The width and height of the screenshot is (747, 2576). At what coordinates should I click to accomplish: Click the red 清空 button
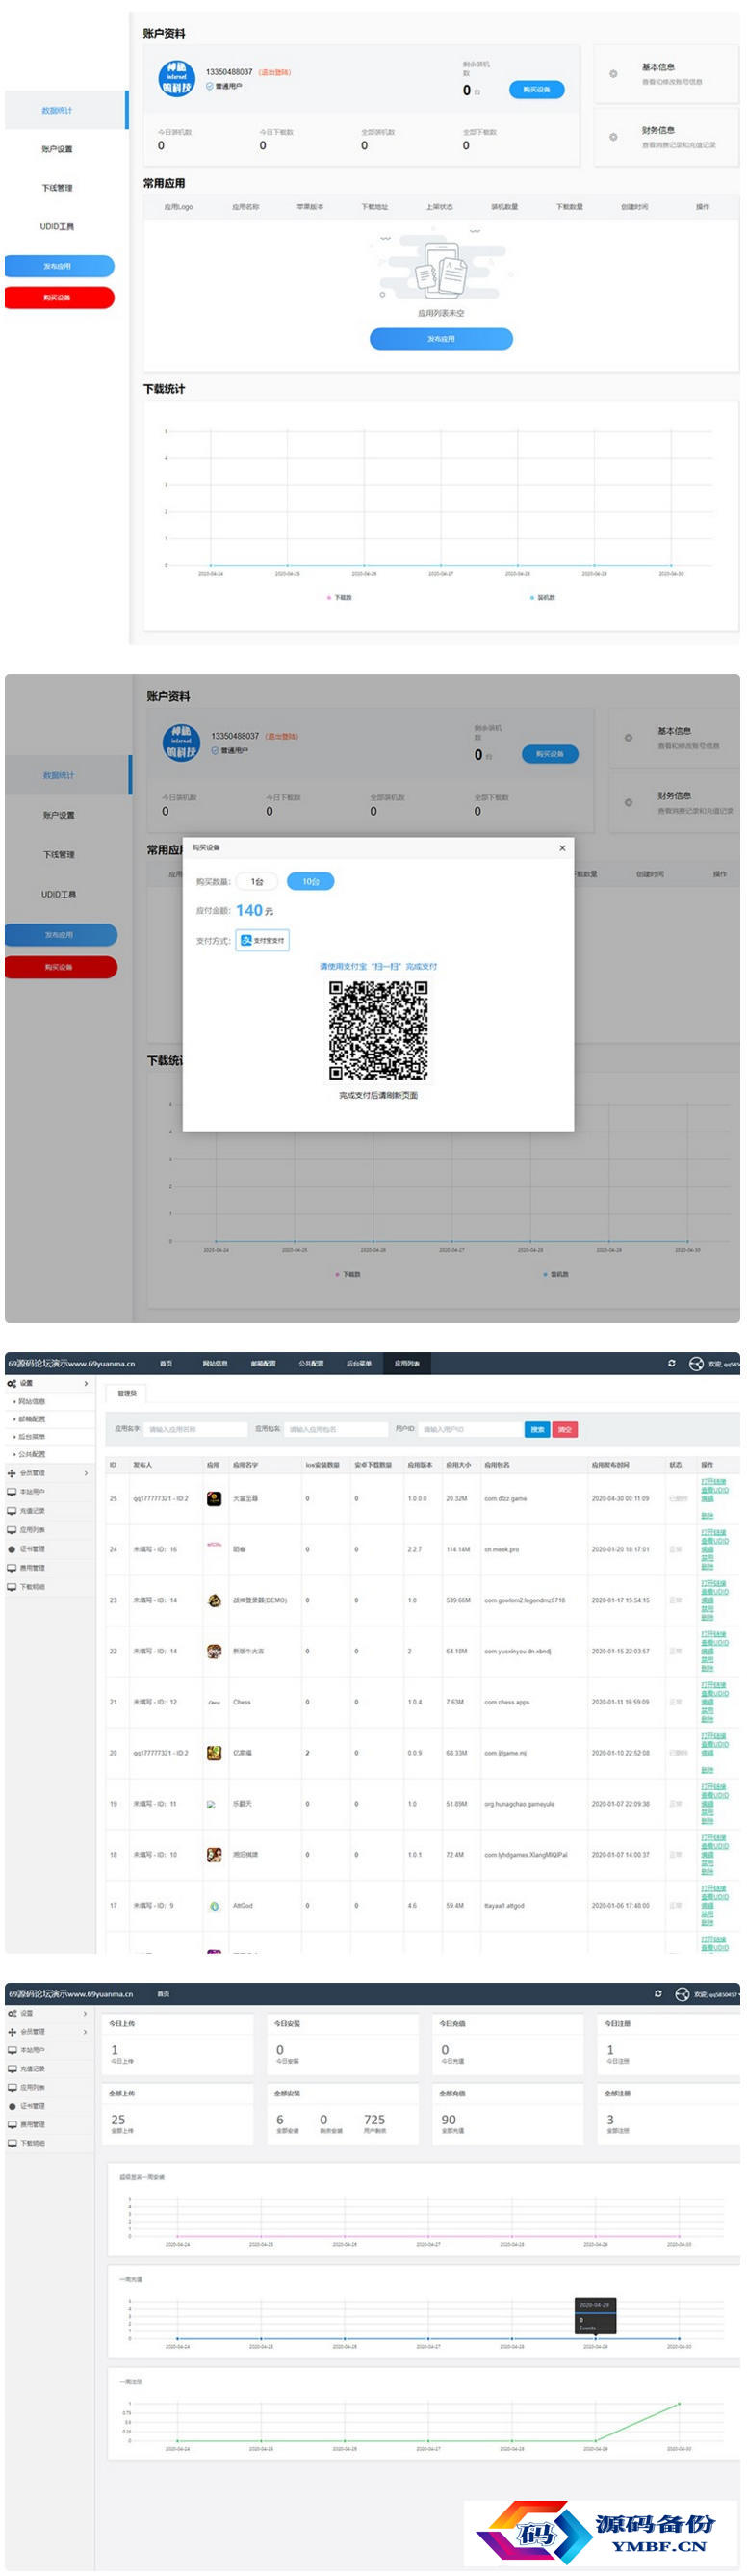point(565,1429)
